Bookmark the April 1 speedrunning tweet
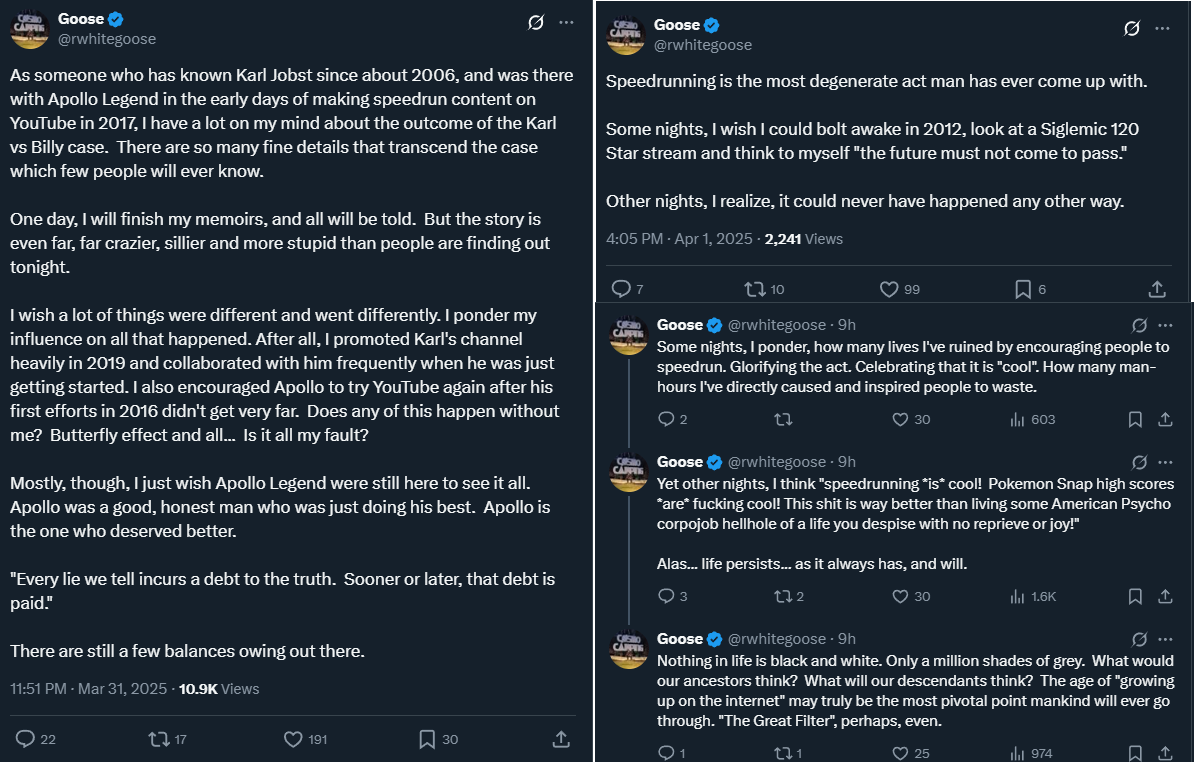The width and height of the screenshot is (1200, 762). coord(1022,289)
